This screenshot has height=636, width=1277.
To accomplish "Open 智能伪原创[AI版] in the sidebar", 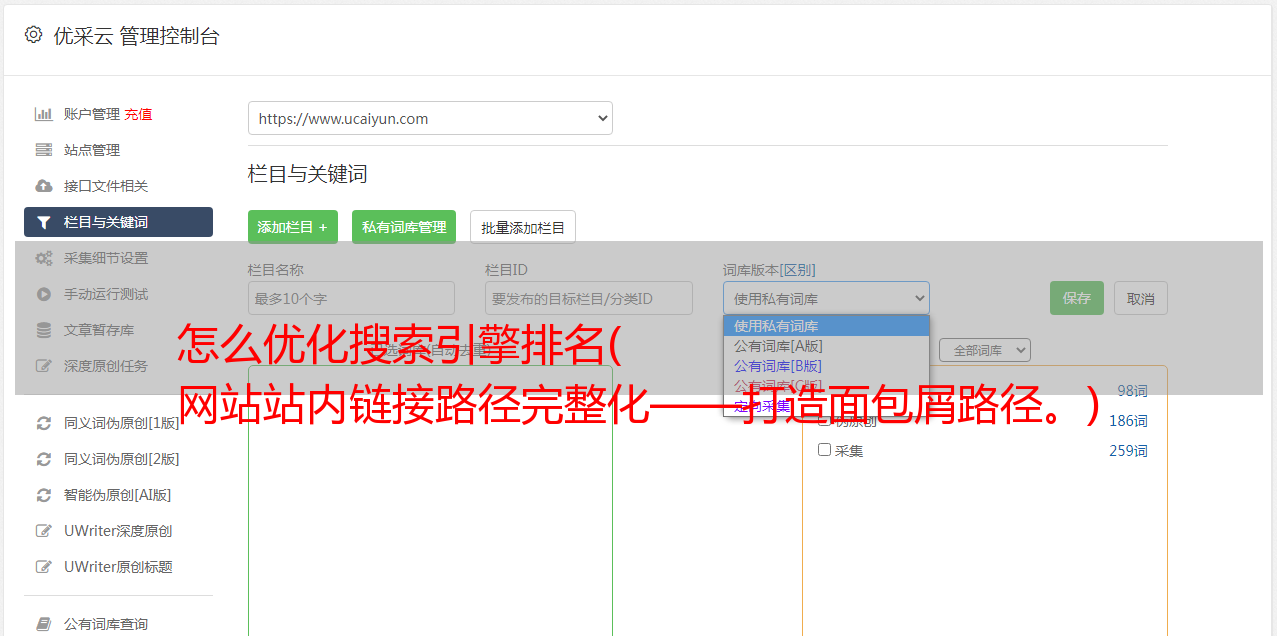I will (x=118, y=495).
